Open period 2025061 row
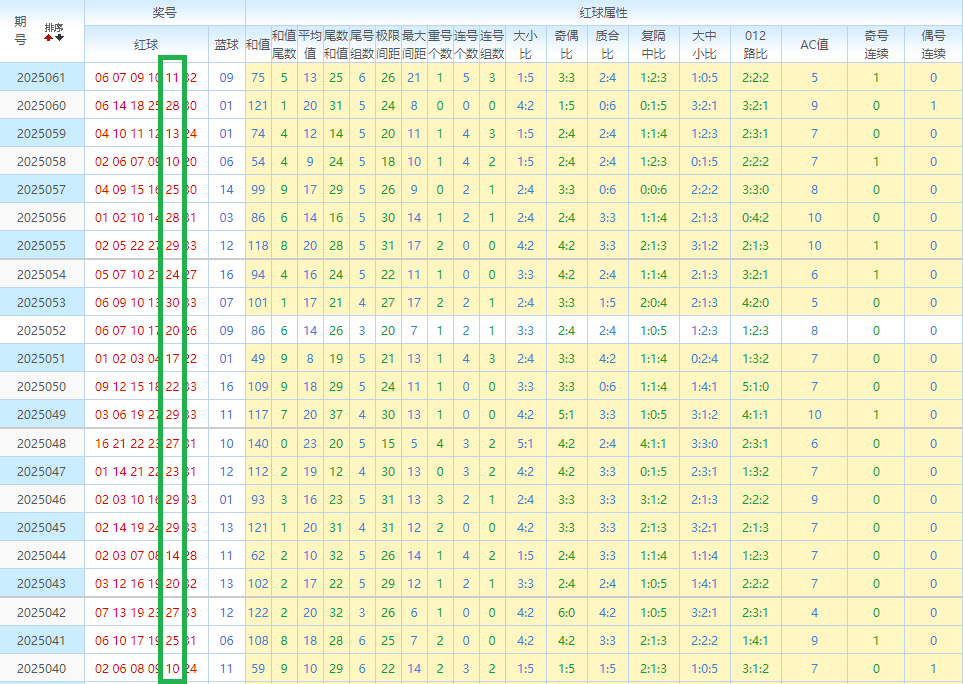 click(x=41, y=78)
